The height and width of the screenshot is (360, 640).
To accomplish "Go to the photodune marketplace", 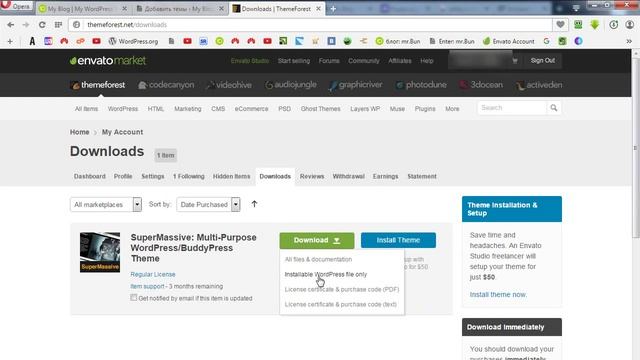I will (x=421, y=85).
